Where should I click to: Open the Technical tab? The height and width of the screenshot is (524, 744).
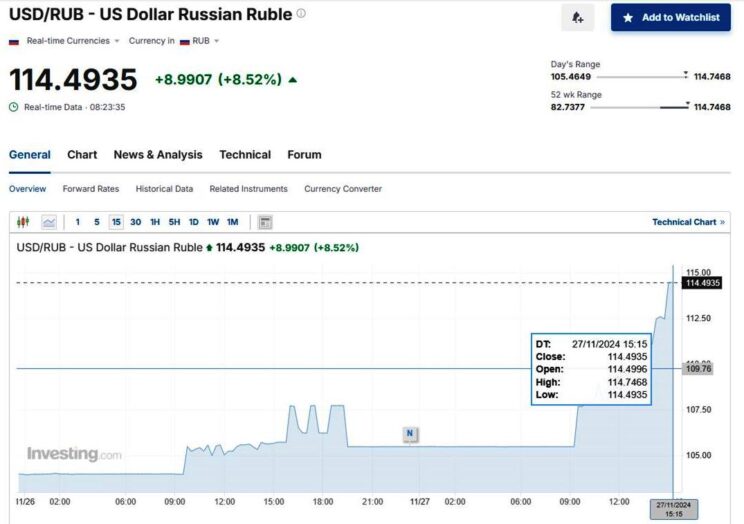pos(245,155)
